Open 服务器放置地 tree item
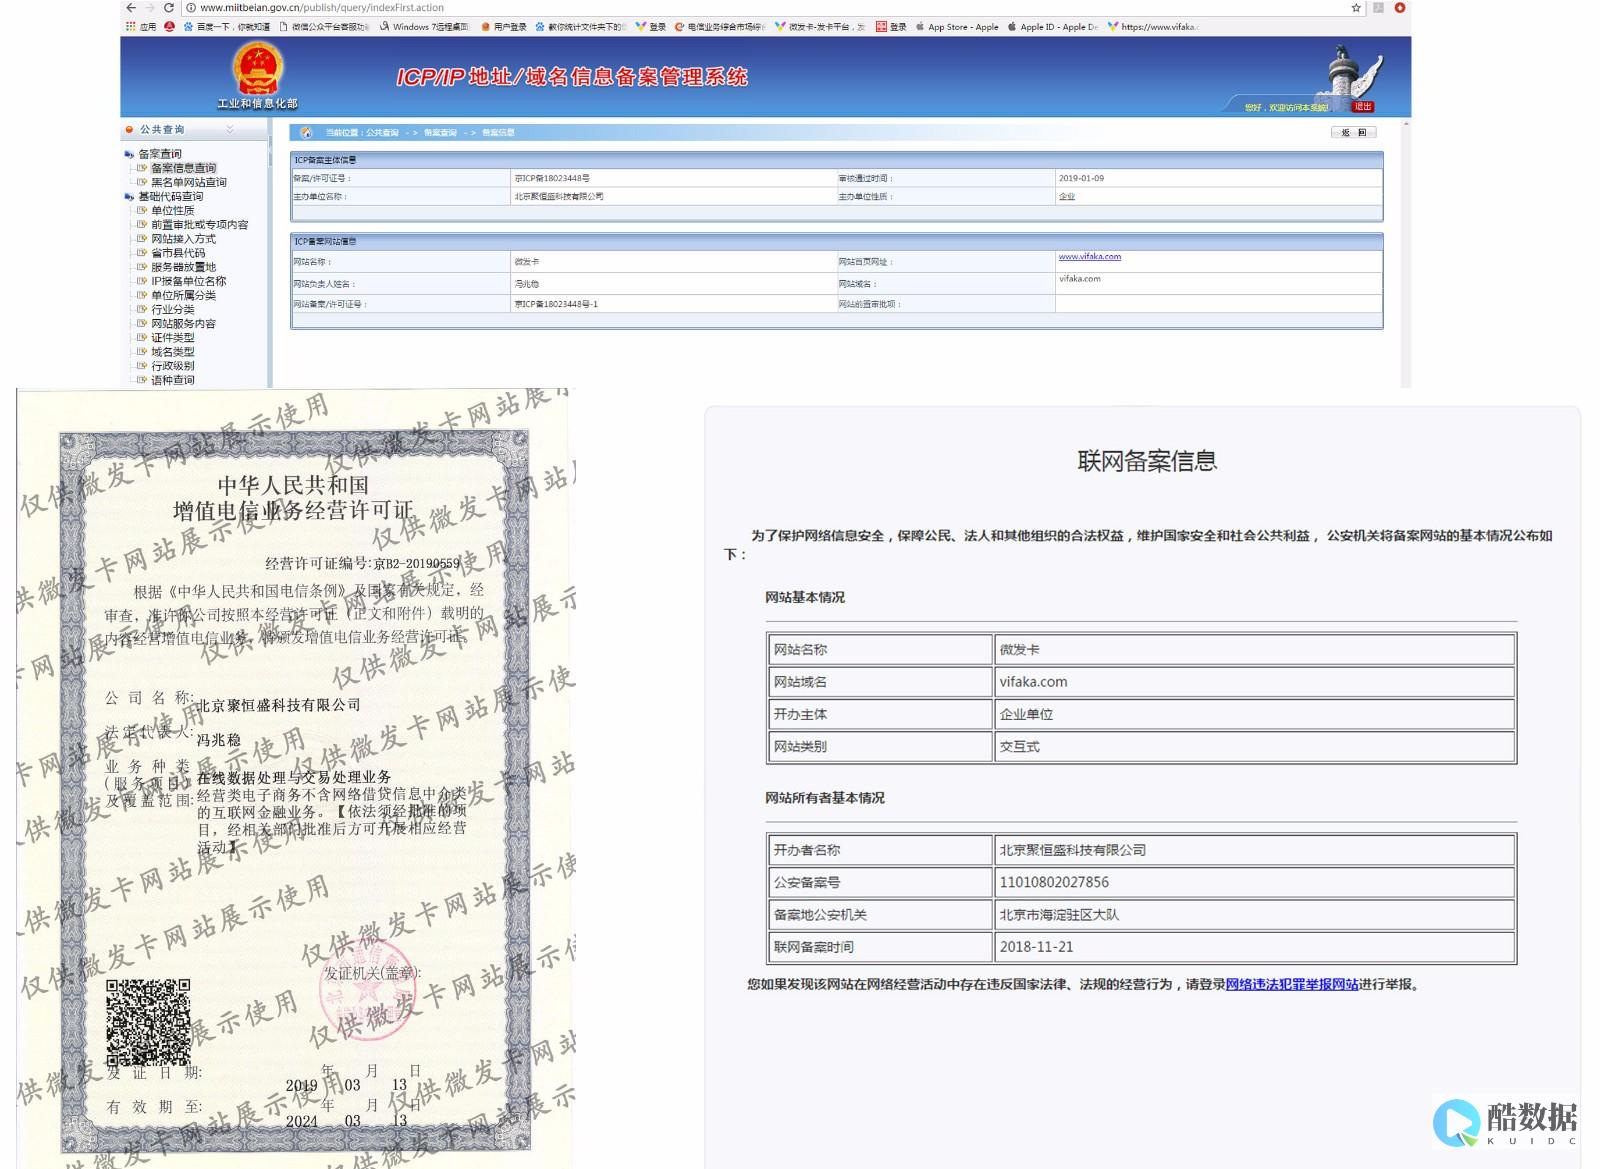The image size is (1600, 1169). [183, 267]
